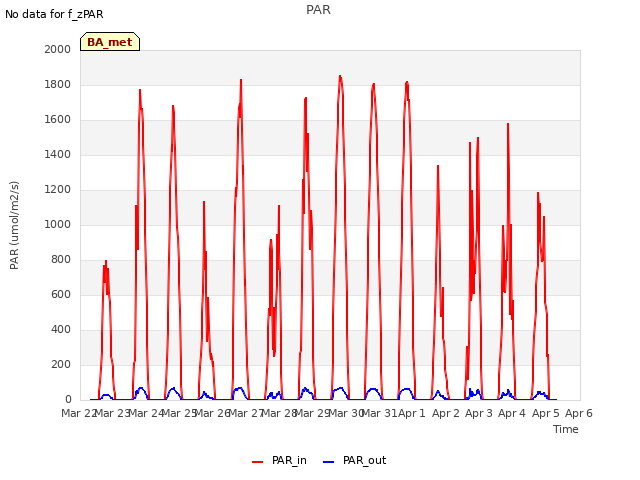Click the Time x-axis label
This screenshot has width=640, height=480.
(566, 429)
